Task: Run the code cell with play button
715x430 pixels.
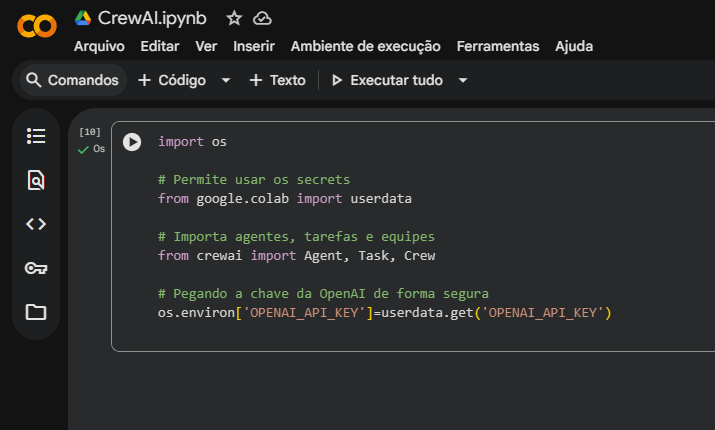Action: (132, 142)
